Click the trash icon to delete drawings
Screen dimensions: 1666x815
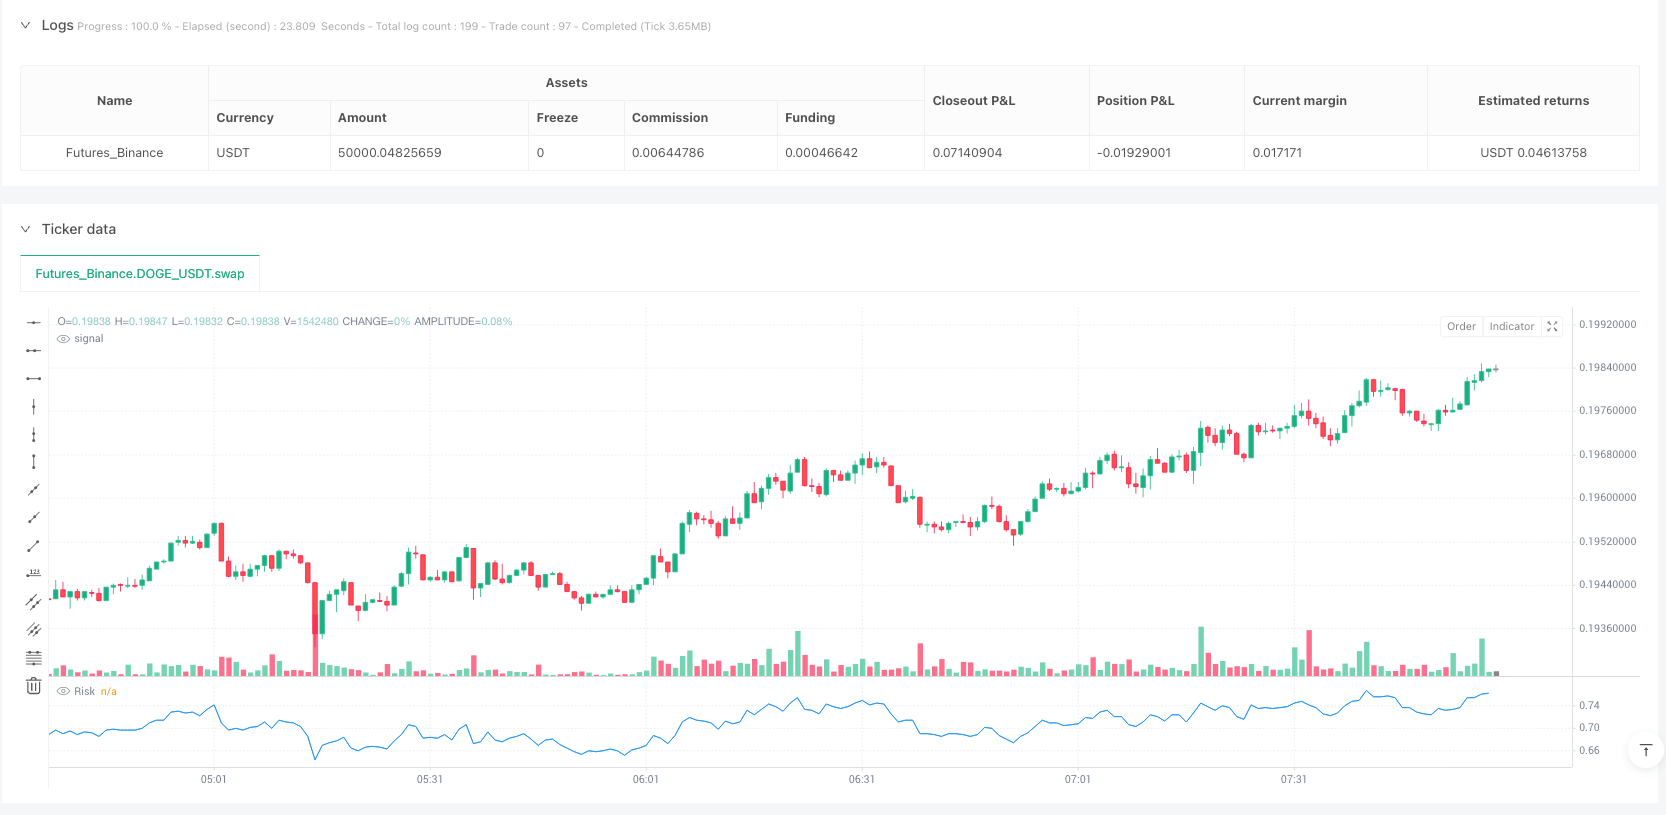(33, 686)
